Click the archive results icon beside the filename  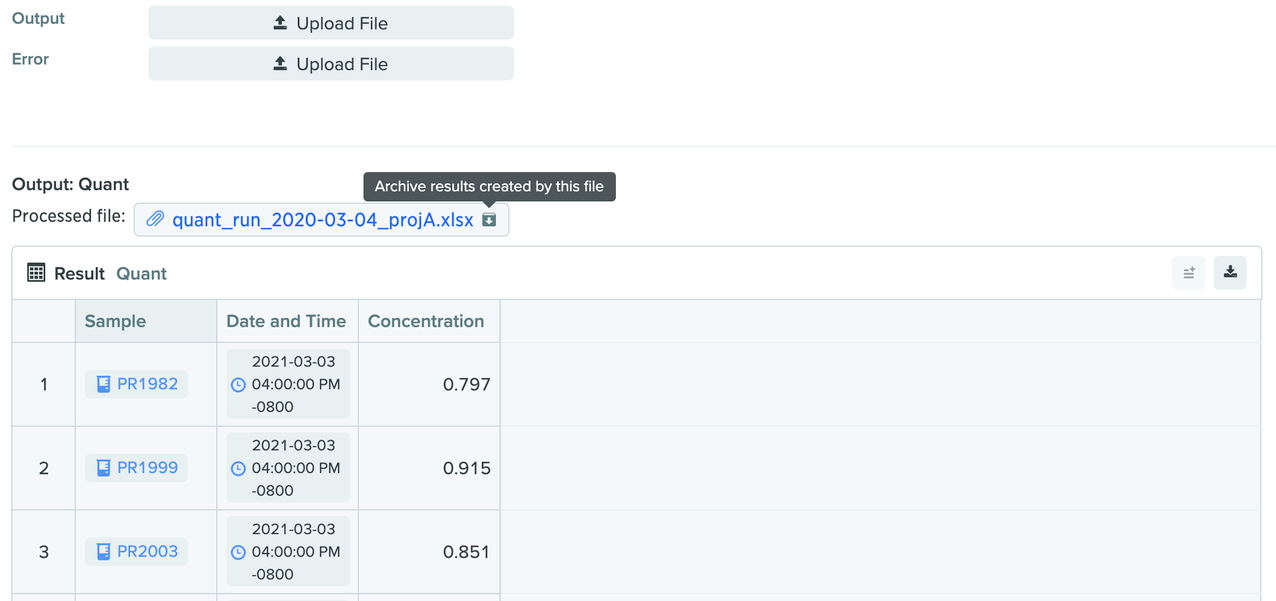tap(489, 220)
